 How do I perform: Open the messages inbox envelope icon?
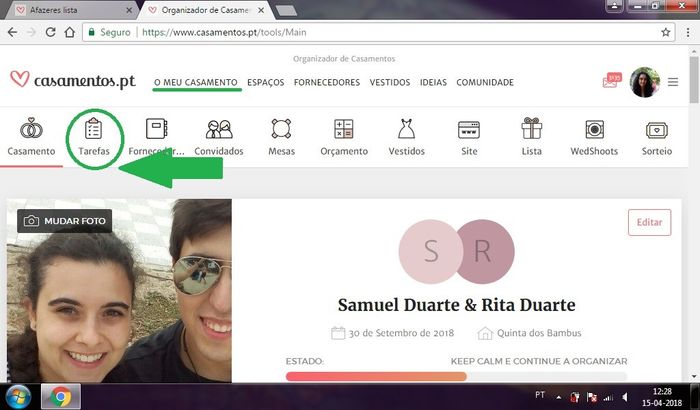point(611,82)
